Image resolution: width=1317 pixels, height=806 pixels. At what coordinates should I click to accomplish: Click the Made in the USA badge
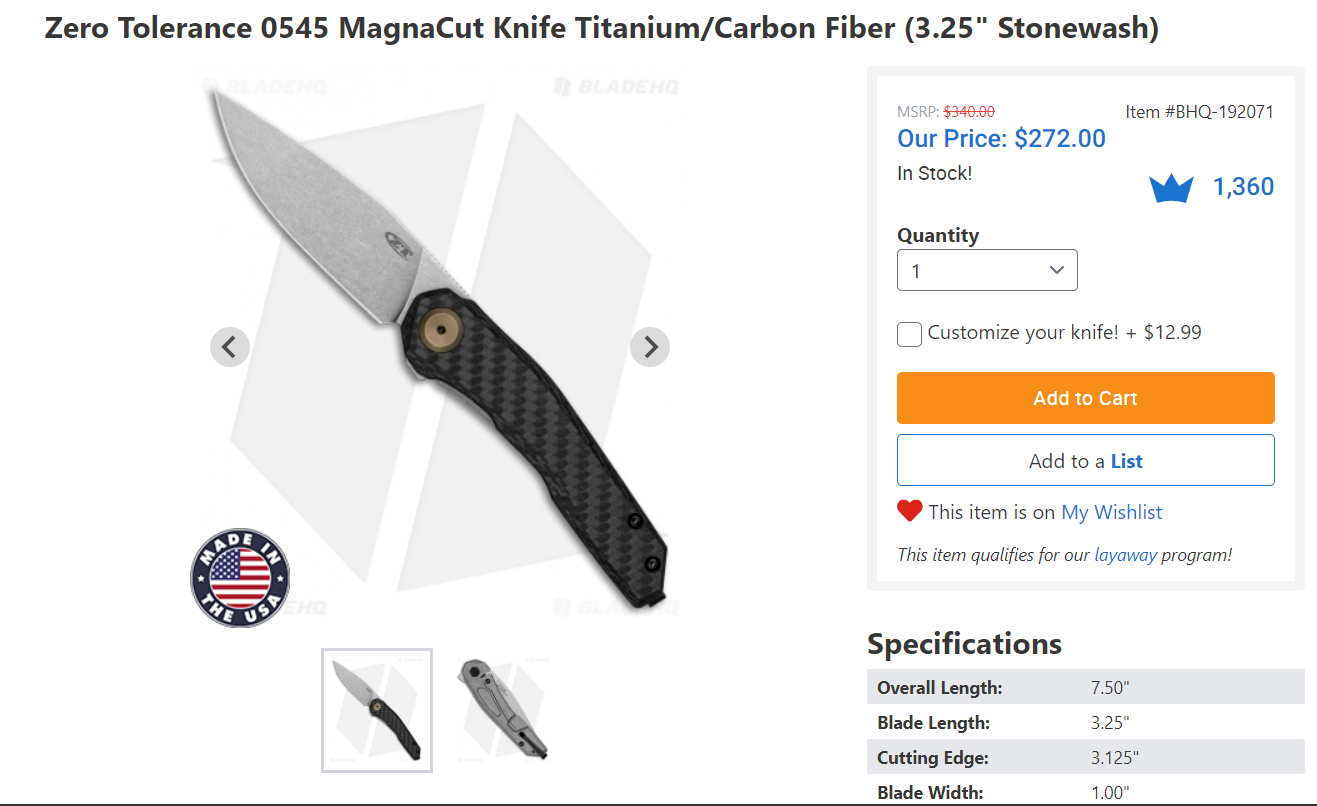(240, 578)
